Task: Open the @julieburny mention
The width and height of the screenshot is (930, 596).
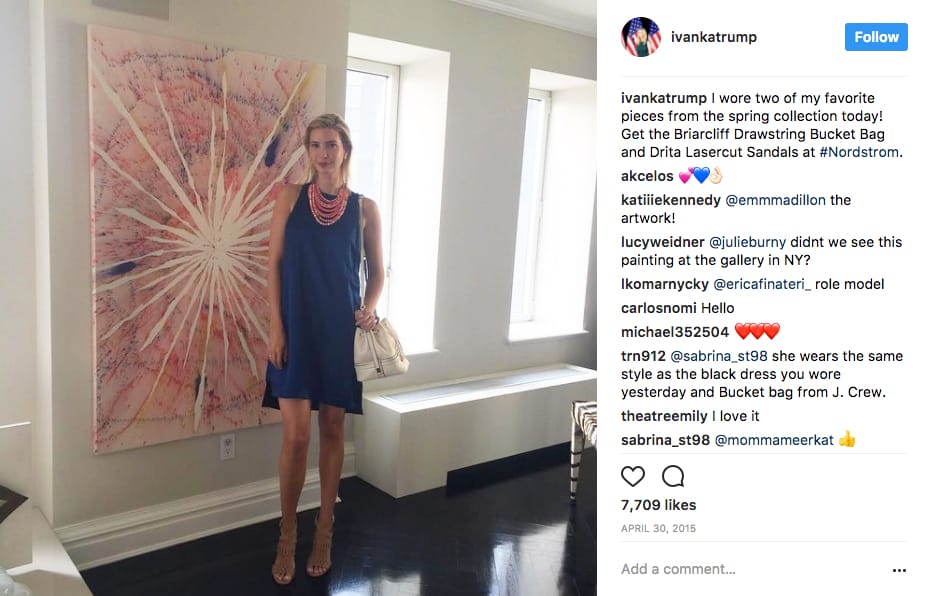Action: (x=747, y=242)
